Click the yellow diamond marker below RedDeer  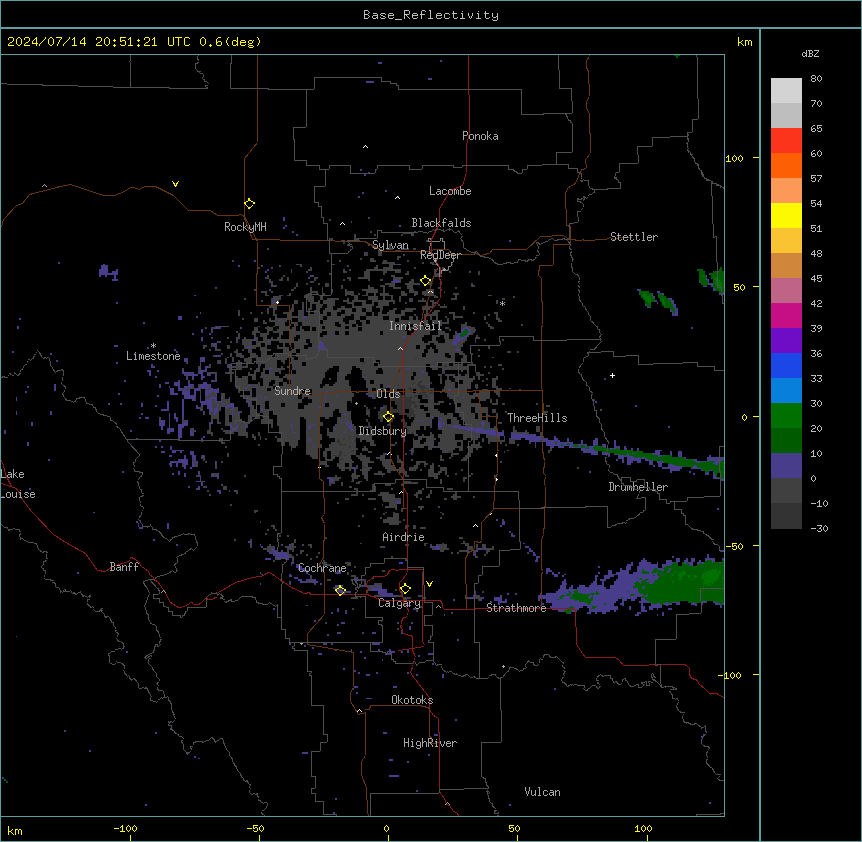coord(426,281)
